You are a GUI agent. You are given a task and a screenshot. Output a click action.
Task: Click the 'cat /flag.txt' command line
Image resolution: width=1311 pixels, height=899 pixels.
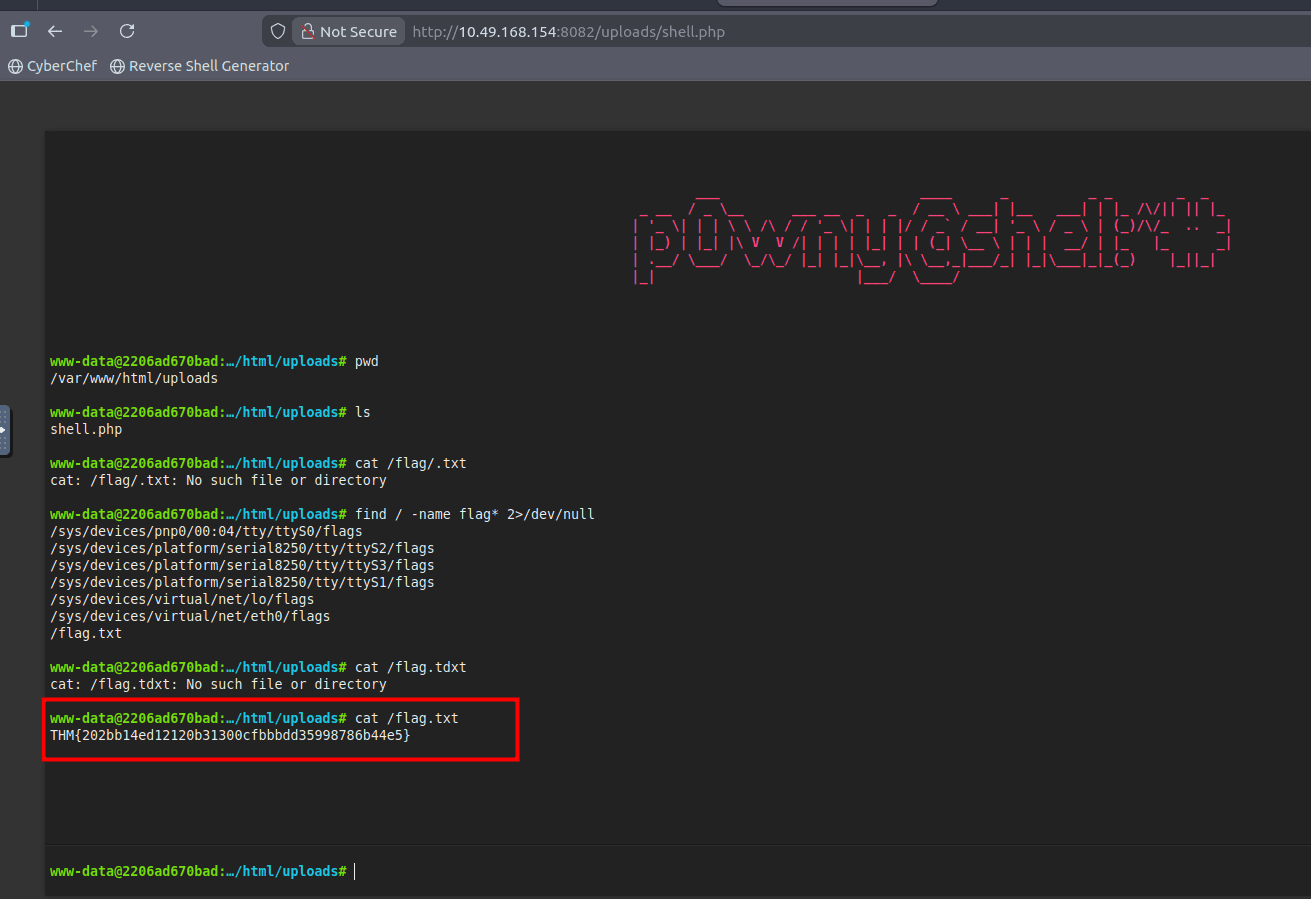(406, 718)
